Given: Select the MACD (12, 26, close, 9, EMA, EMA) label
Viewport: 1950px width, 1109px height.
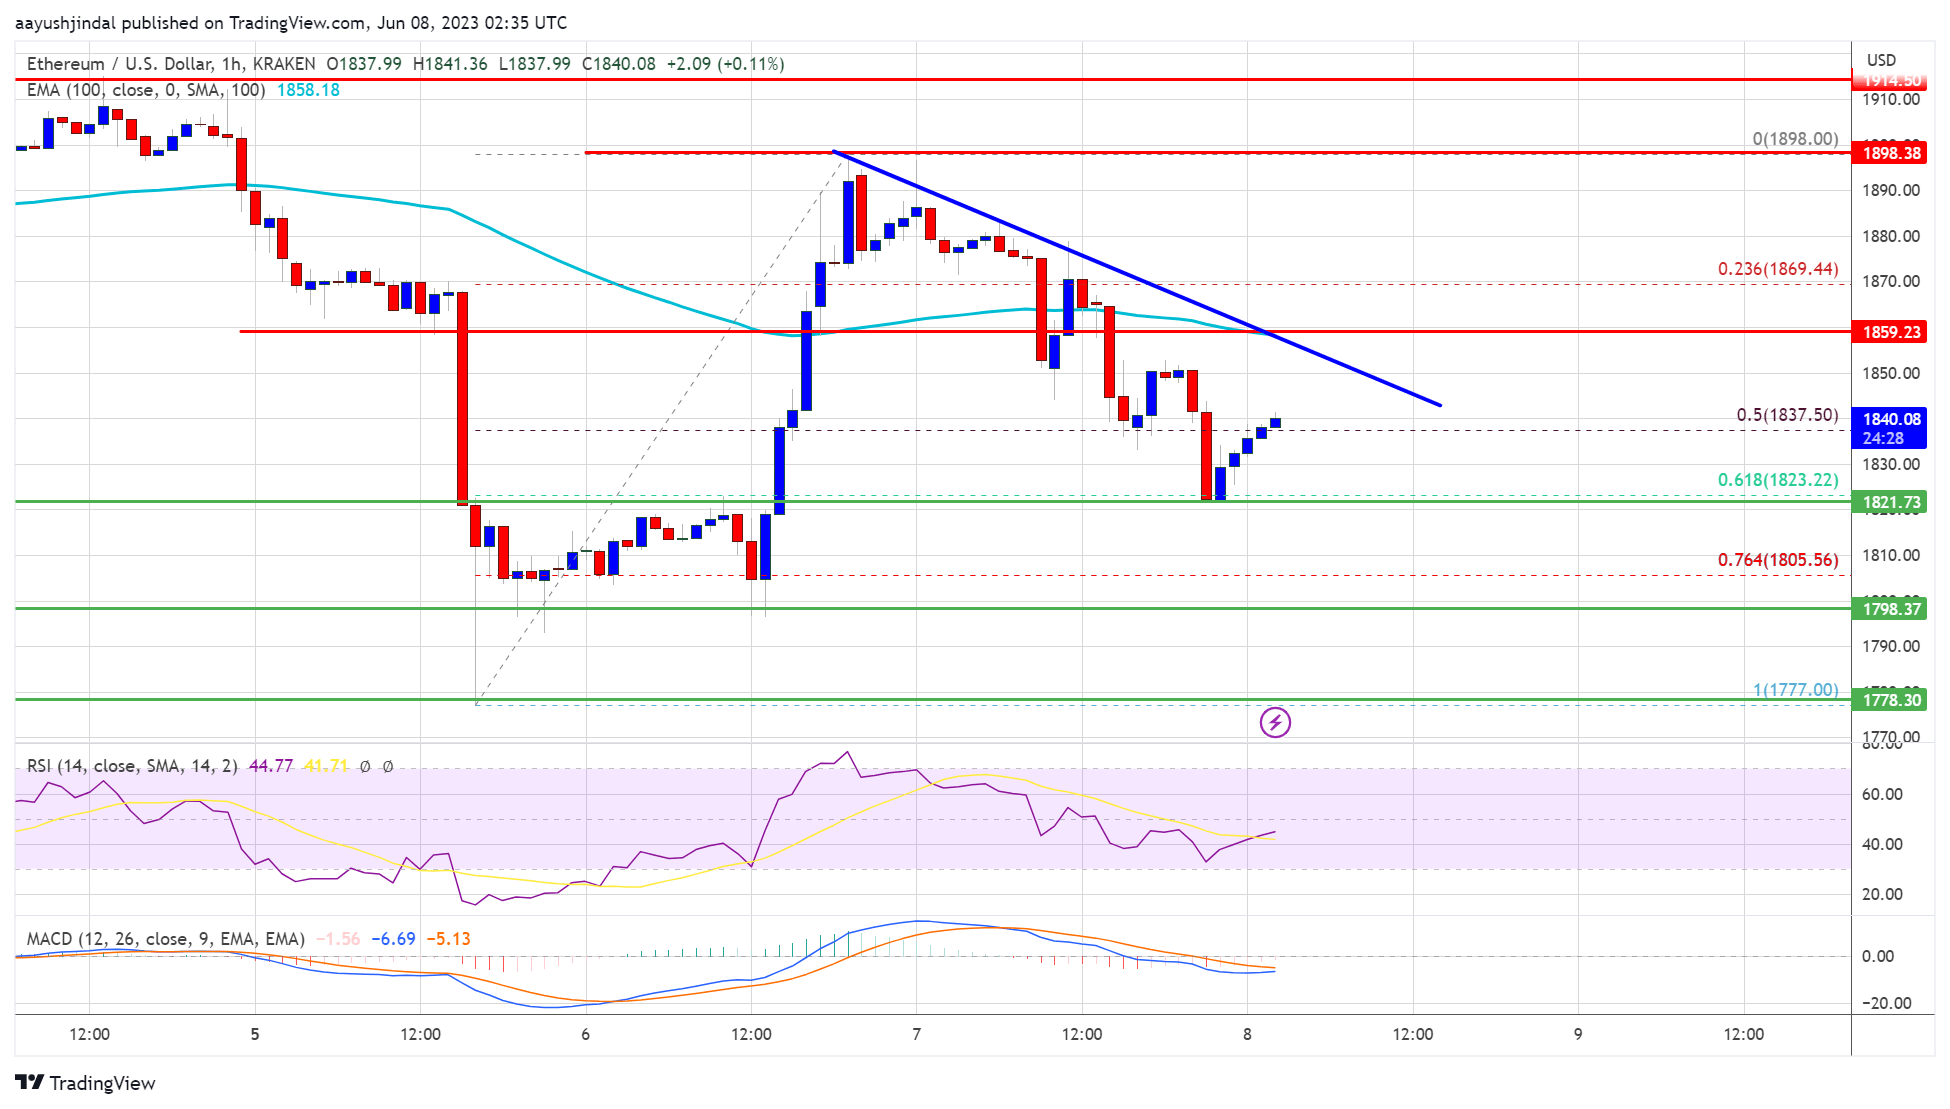Looking at the screenshot, I should [166, 939].
